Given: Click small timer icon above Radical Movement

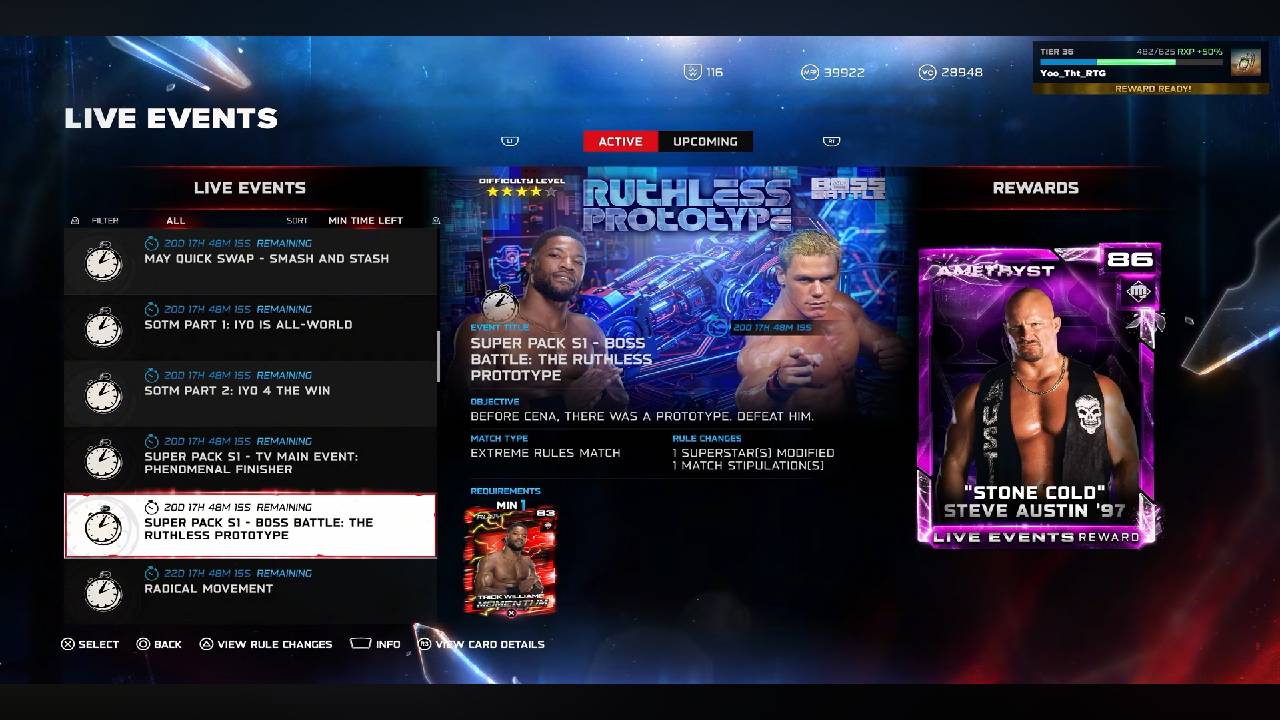Looking at the screenshot, I should pos(151,573).
